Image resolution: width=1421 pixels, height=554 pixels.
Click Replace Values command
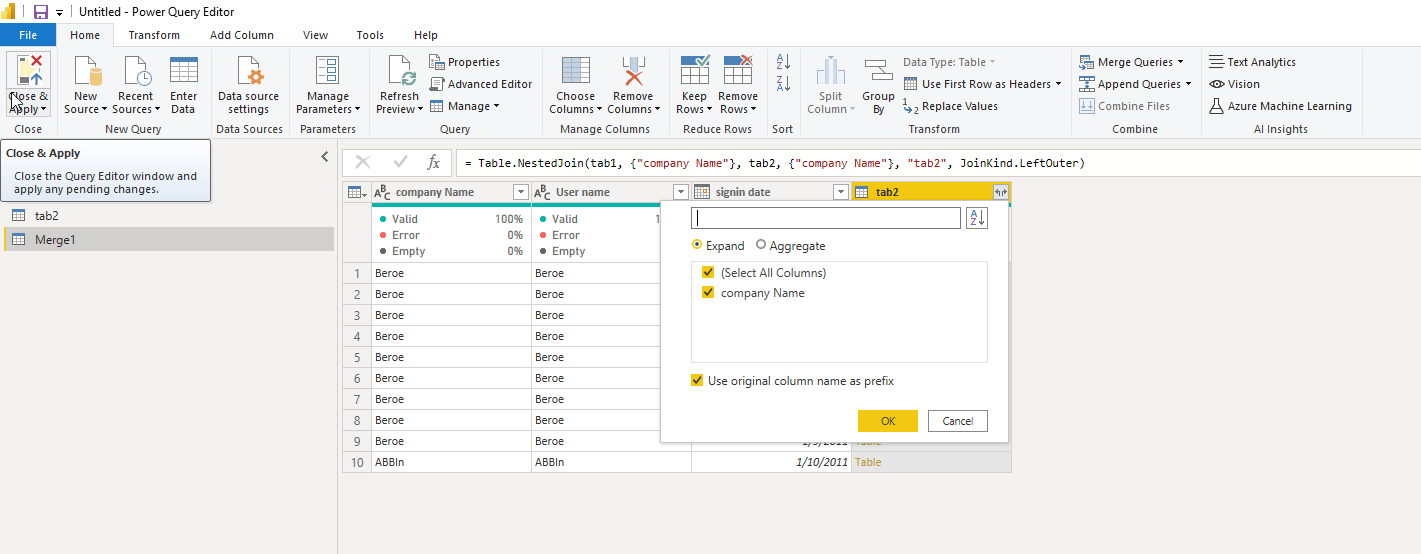click(x=950, y=106)
